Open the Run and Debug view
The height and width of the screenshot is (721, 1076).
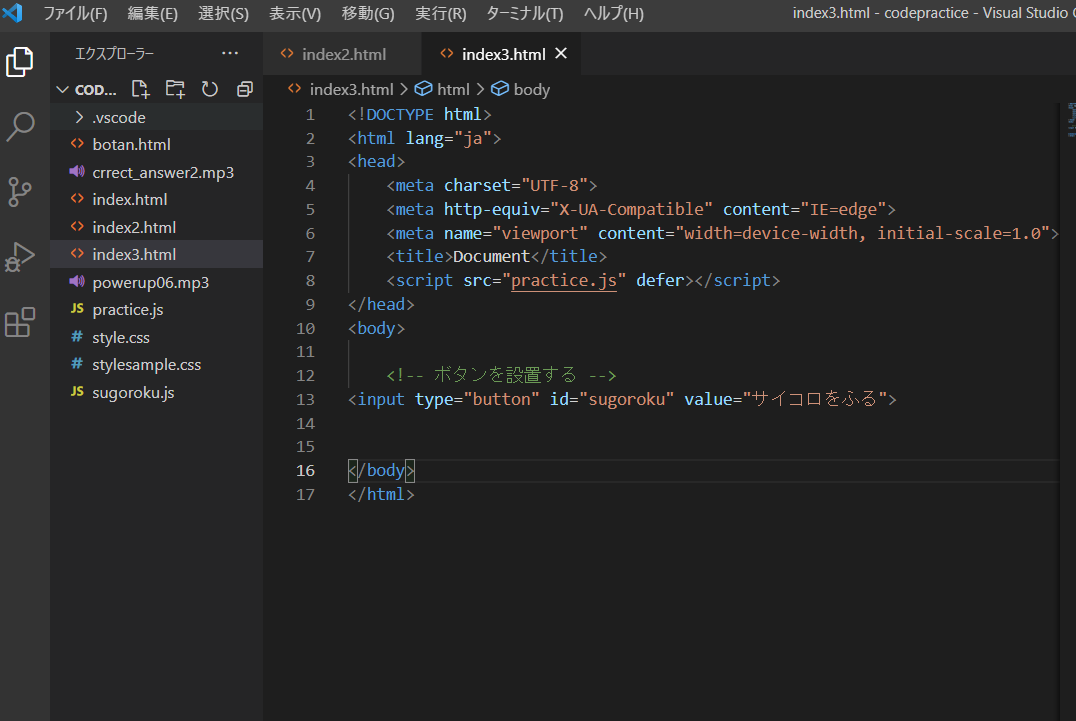coord(20,257)
